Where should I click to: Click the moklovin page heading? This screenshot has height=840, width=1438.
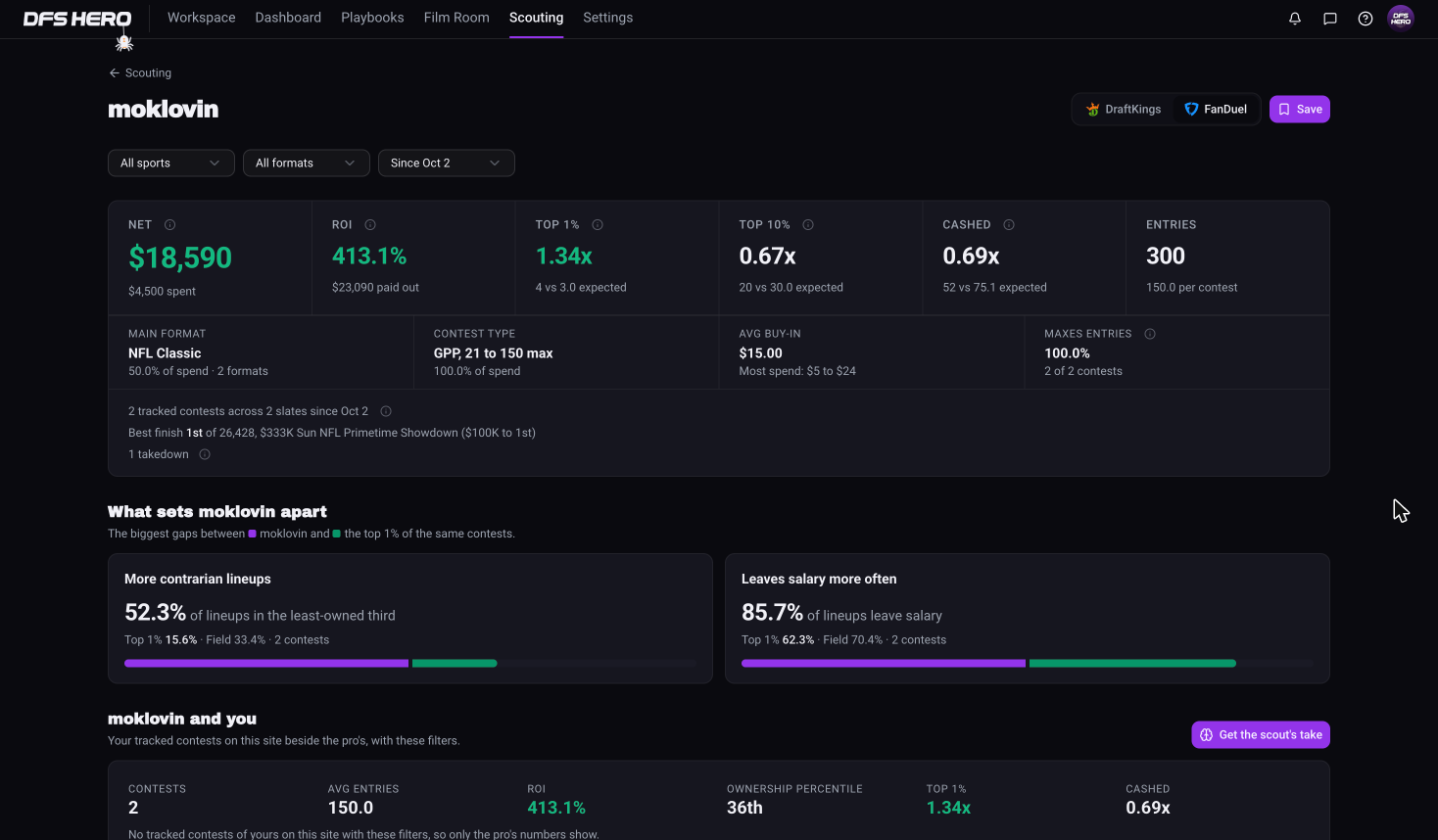point(163,109)
